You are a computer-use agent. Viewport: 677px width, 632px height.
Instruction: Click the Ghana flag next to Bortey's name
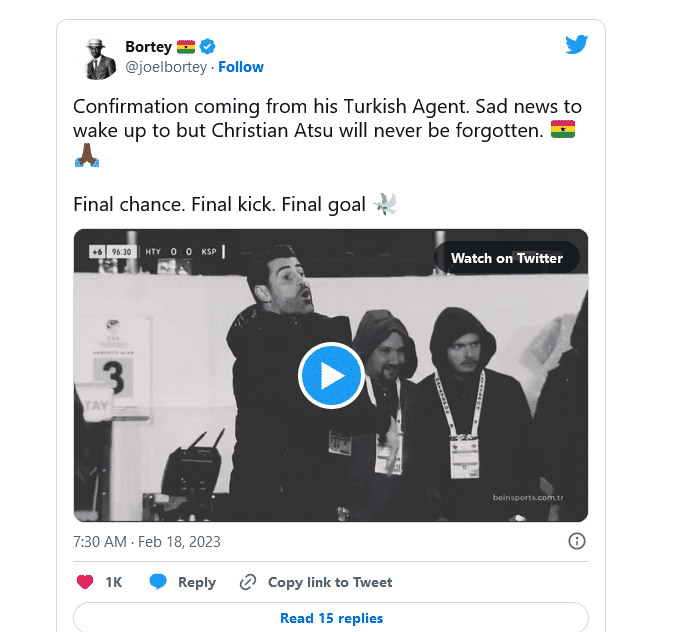[x=186, y=46]
